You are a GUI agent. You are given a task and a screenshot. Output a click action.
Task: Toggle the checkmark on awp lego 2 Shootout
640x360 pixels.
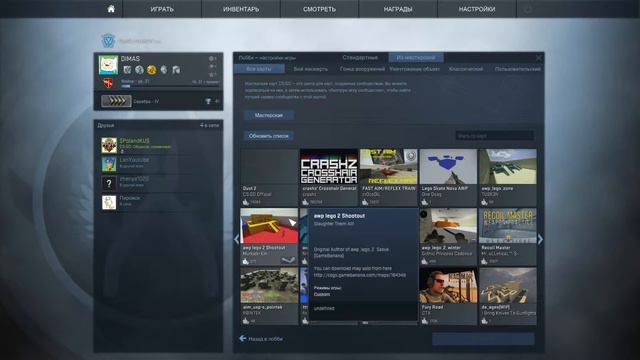[289, 260]
